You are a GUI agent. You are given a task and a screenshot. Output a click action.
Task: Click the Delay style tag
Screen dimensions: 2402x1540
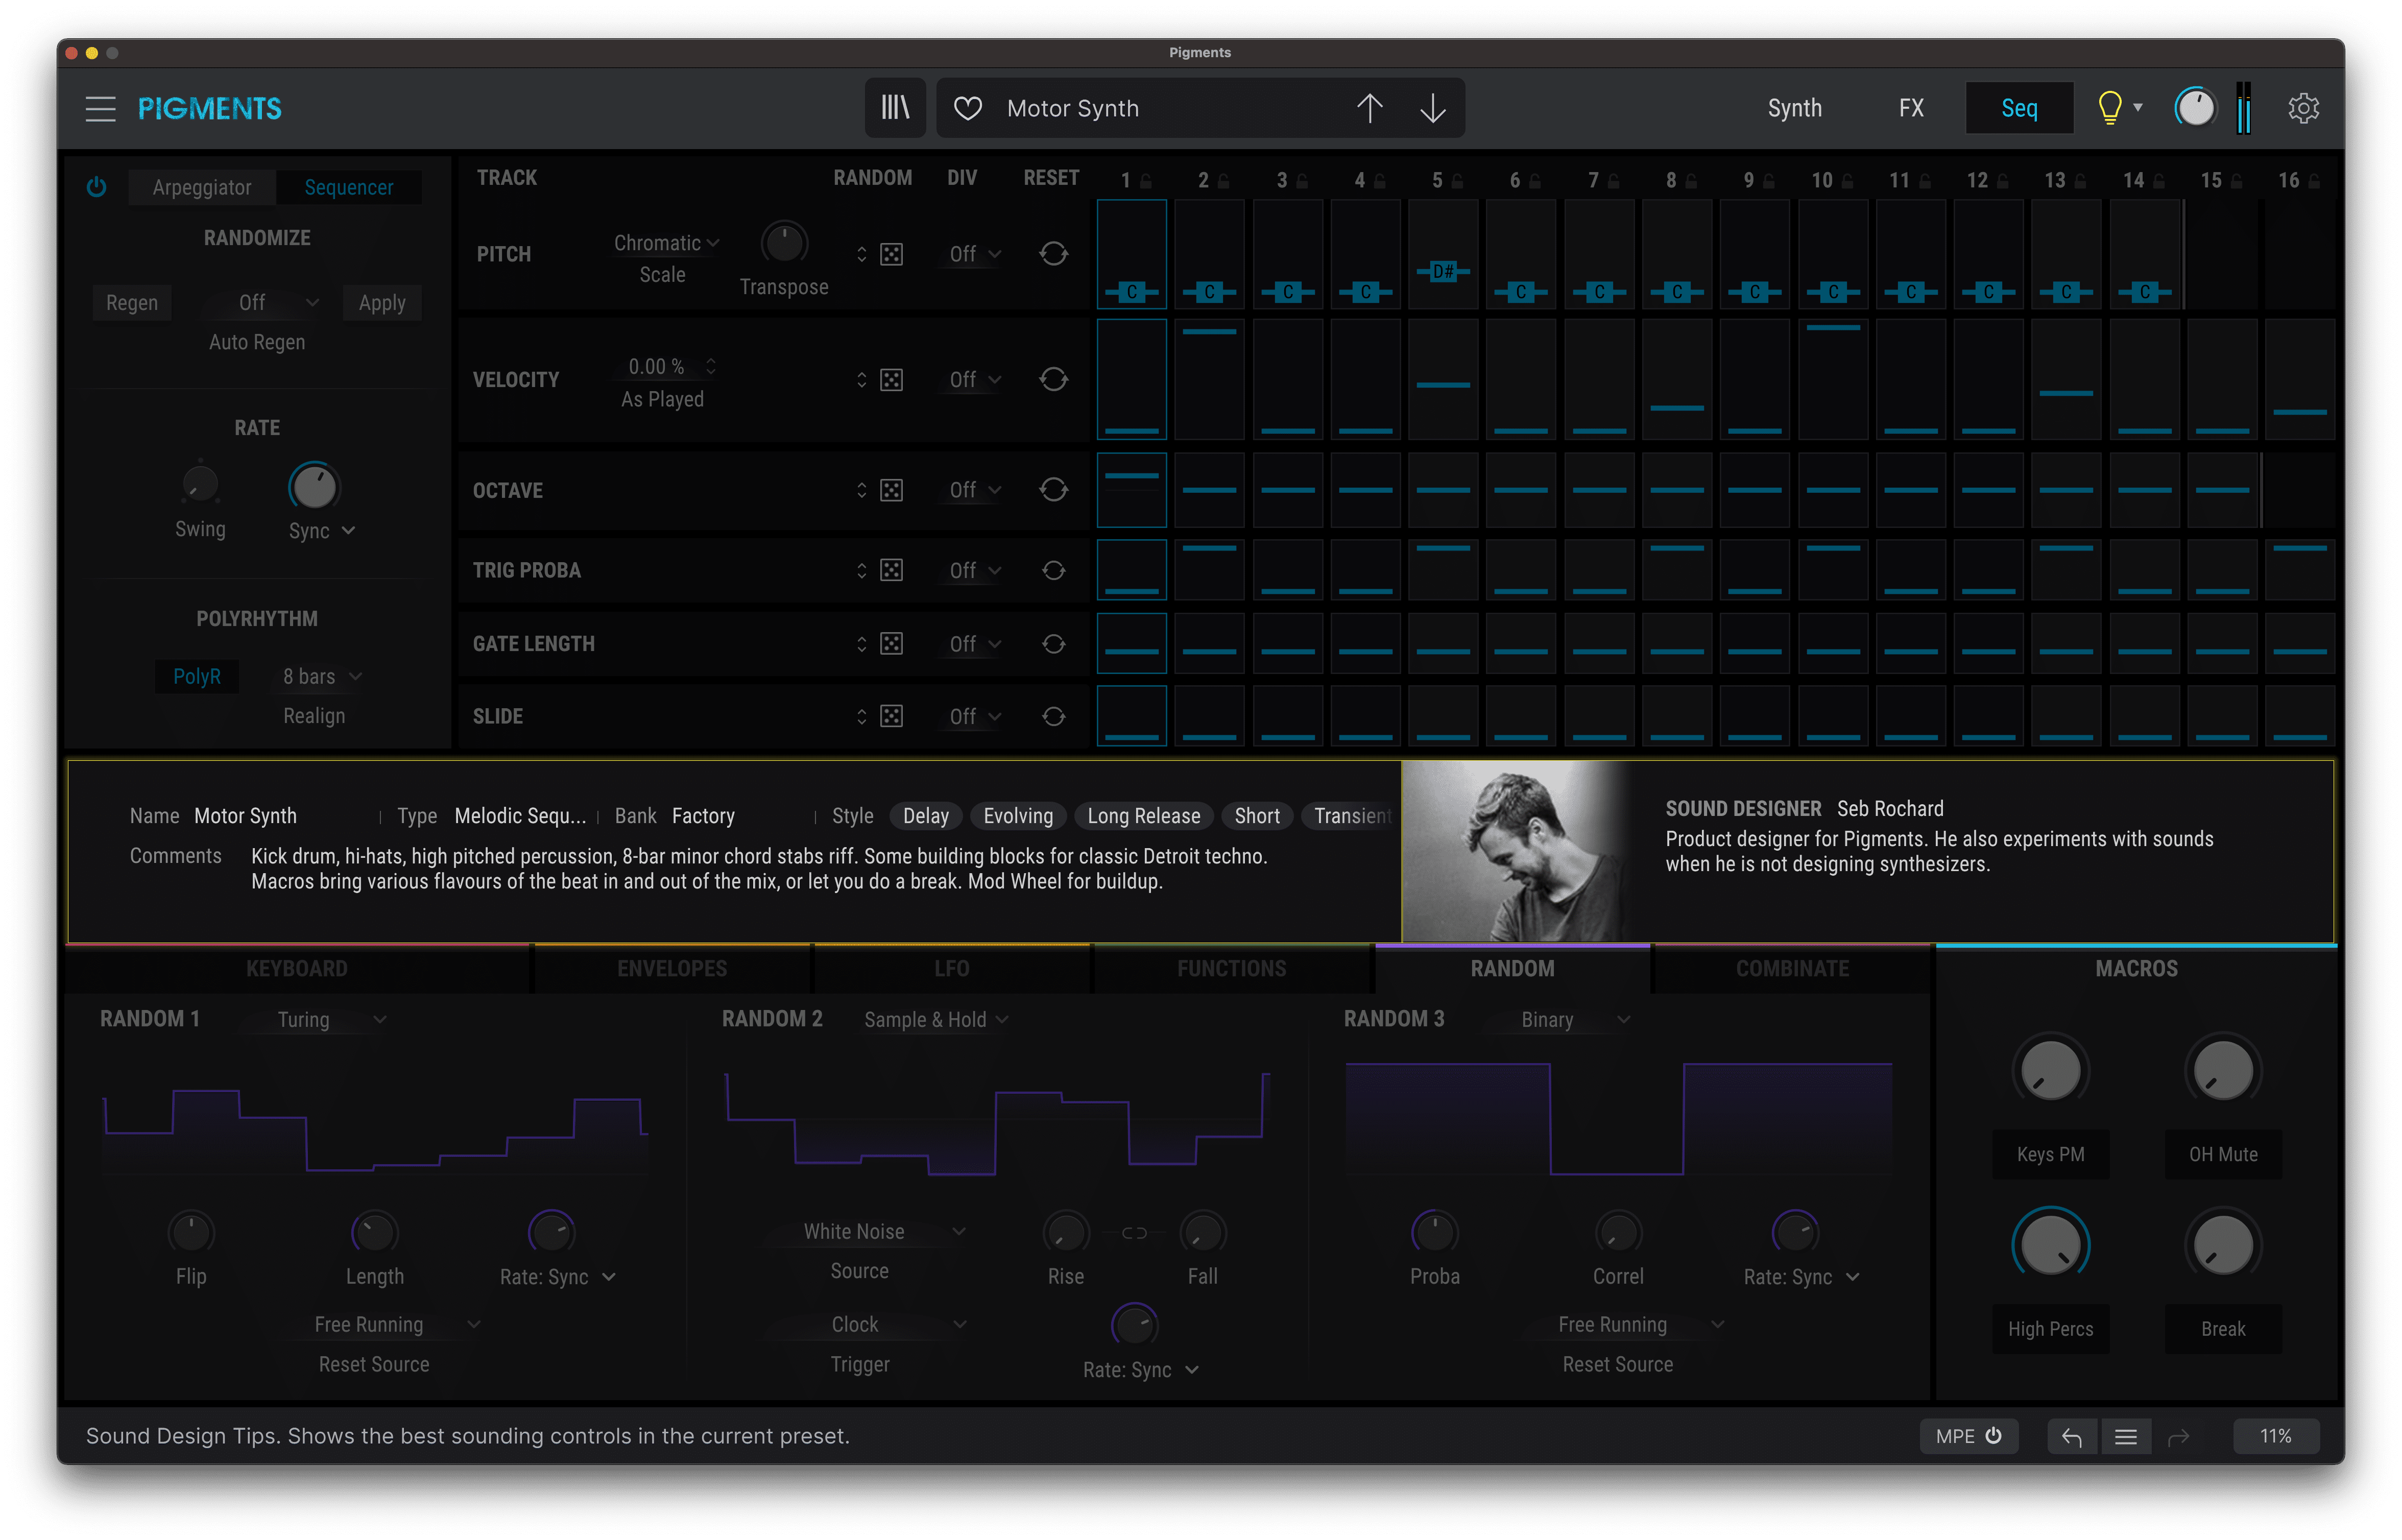pyautogui.click(x=926, y=816)
